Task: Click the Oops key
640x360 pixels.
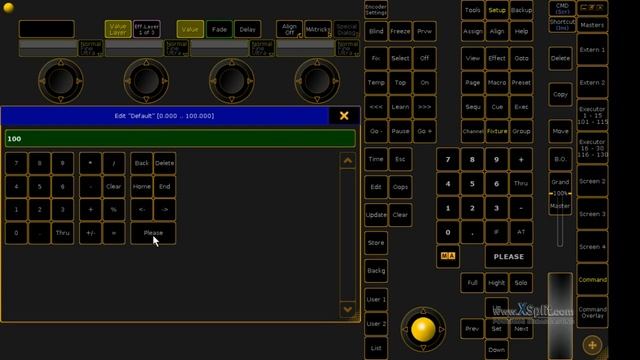Action: click(x=400, y=187)
